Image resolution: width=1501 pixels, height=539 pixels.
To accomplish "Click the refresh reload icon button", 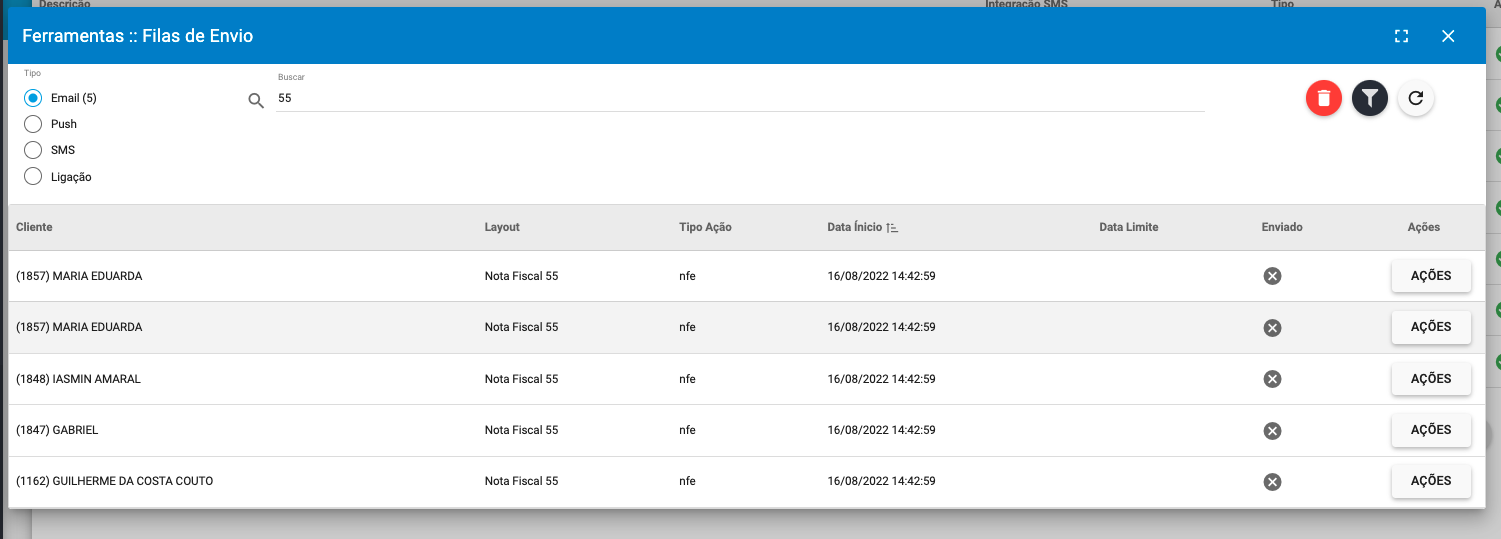I will 1416,99.
